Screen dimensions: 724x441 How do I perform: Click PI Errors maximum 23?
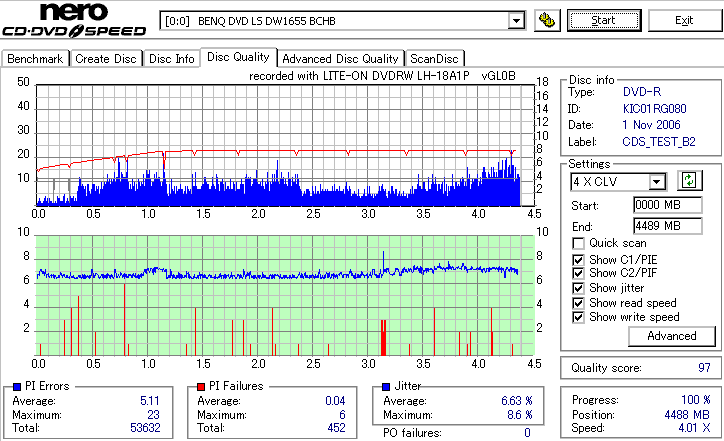(153, 415)
